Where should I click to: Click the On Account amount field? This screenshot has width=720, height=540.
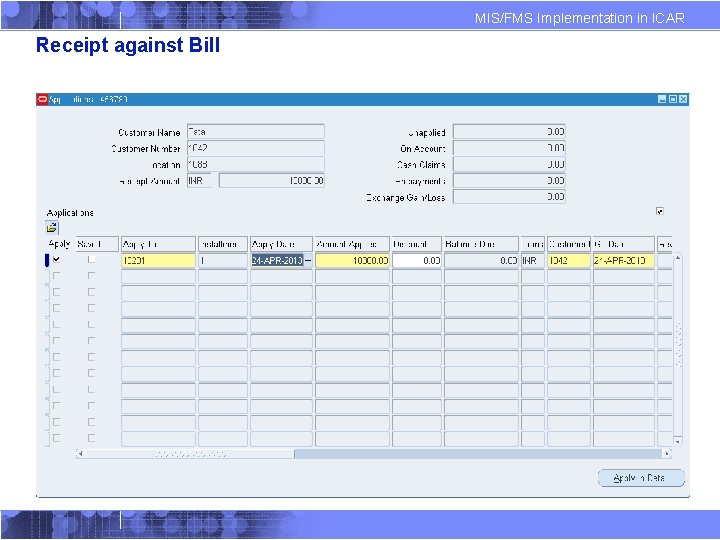click(509, 148)
